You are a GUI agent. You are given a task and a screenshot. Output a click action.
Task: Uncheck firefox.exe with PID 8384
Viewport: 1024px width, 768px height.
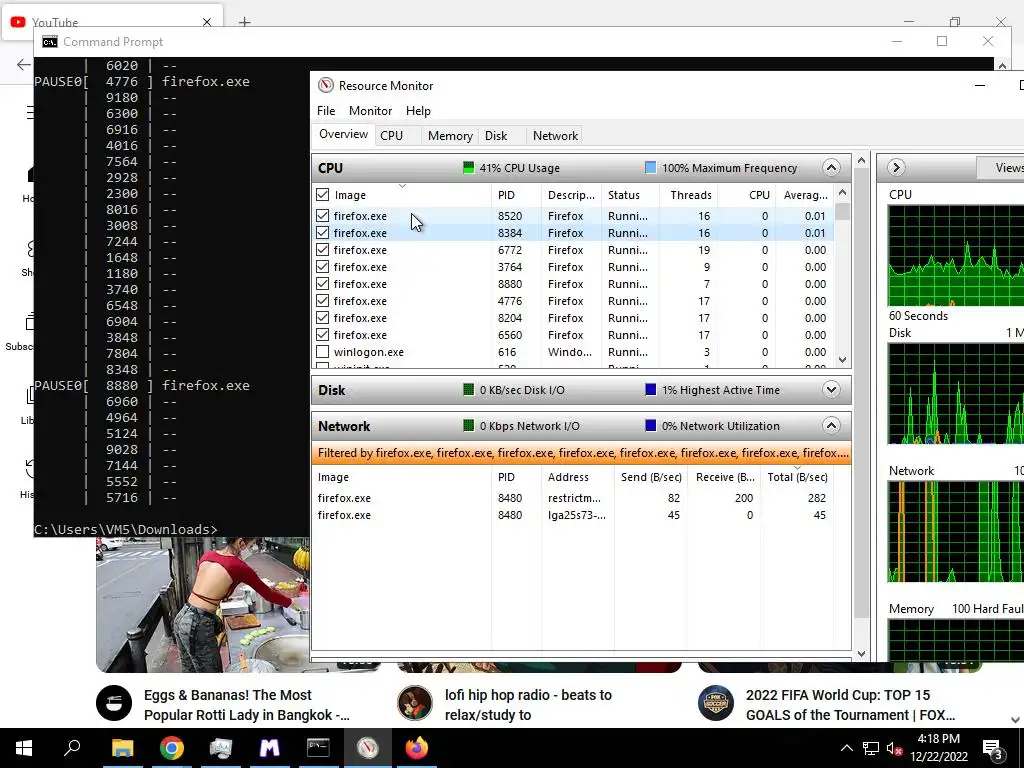(x=323, y=232)
